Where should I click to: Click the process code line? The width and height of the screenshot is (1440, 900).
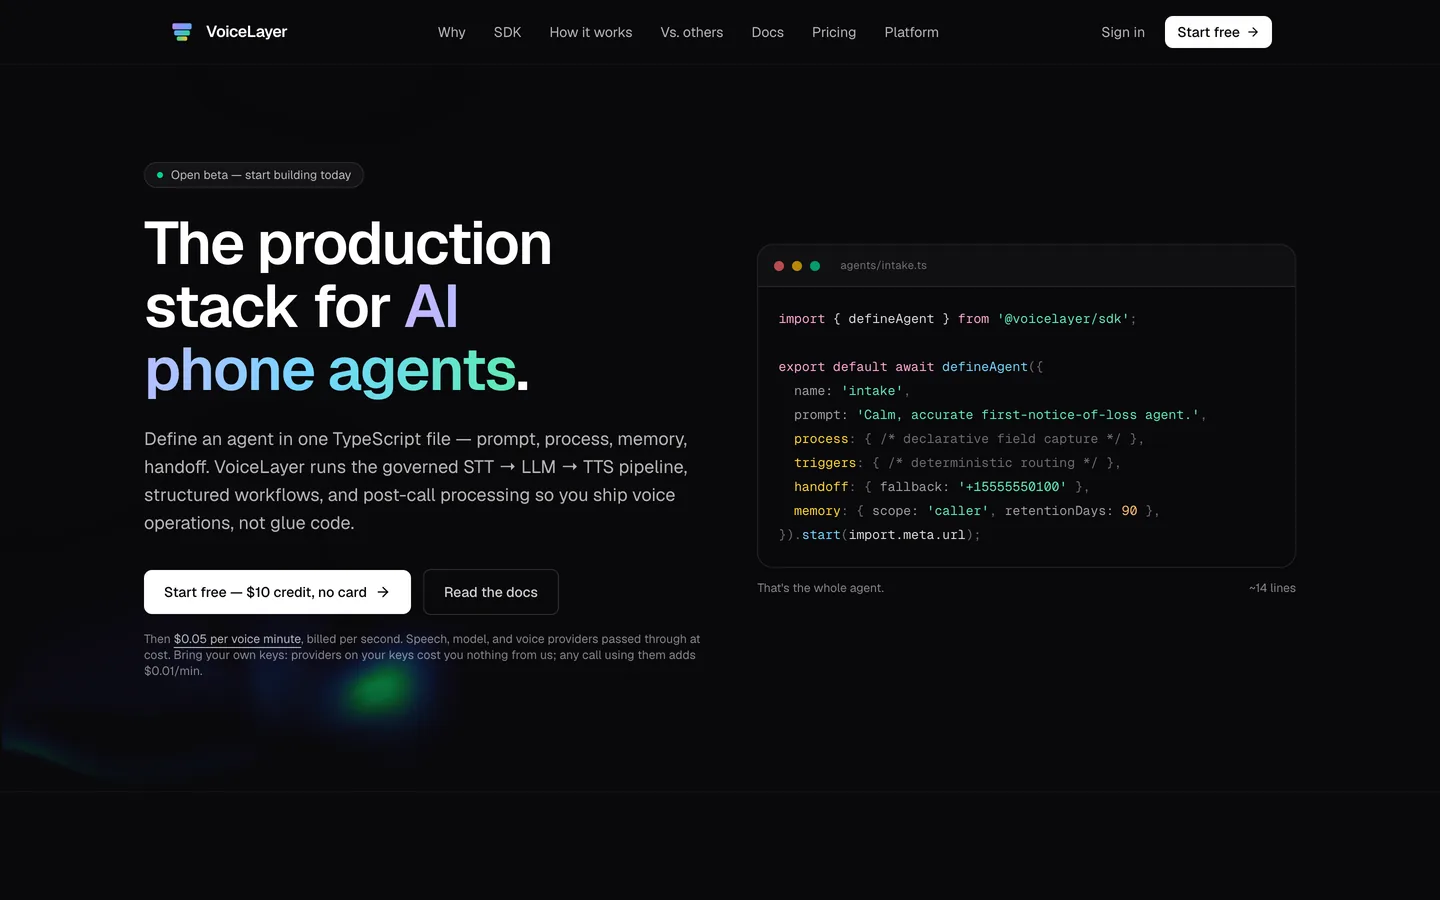(969, 439)
